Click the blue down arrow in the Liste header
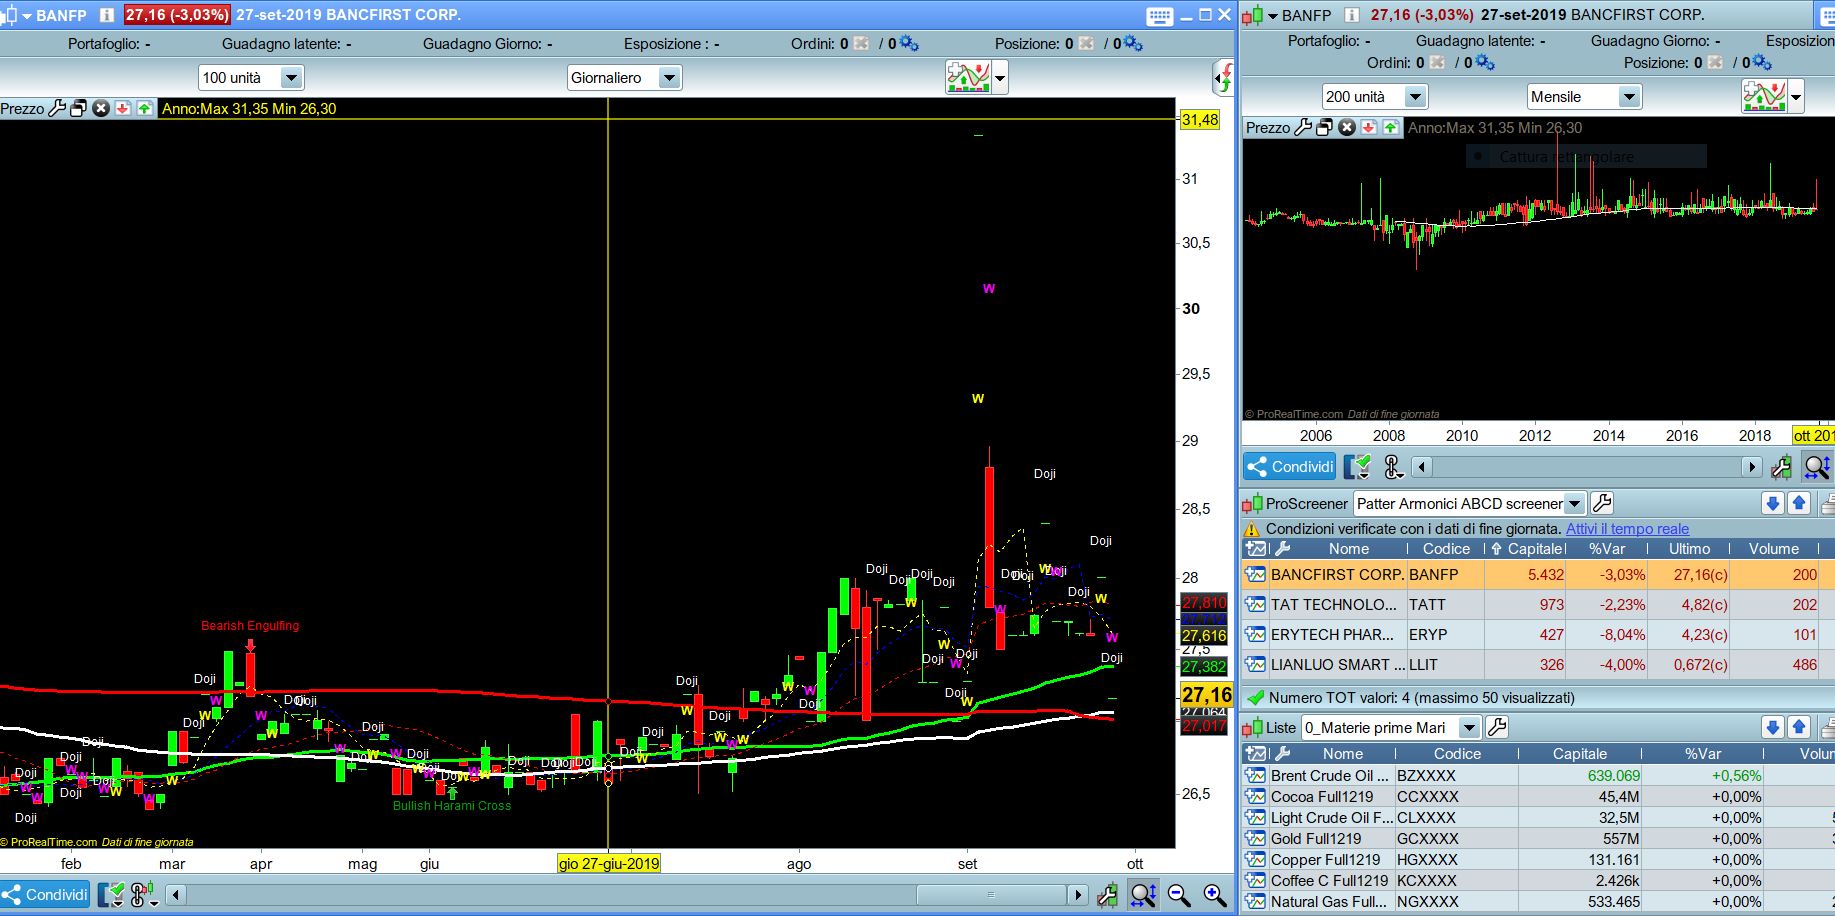Viewport: 1835px width, 916px height. click(x=1773, y=728)
